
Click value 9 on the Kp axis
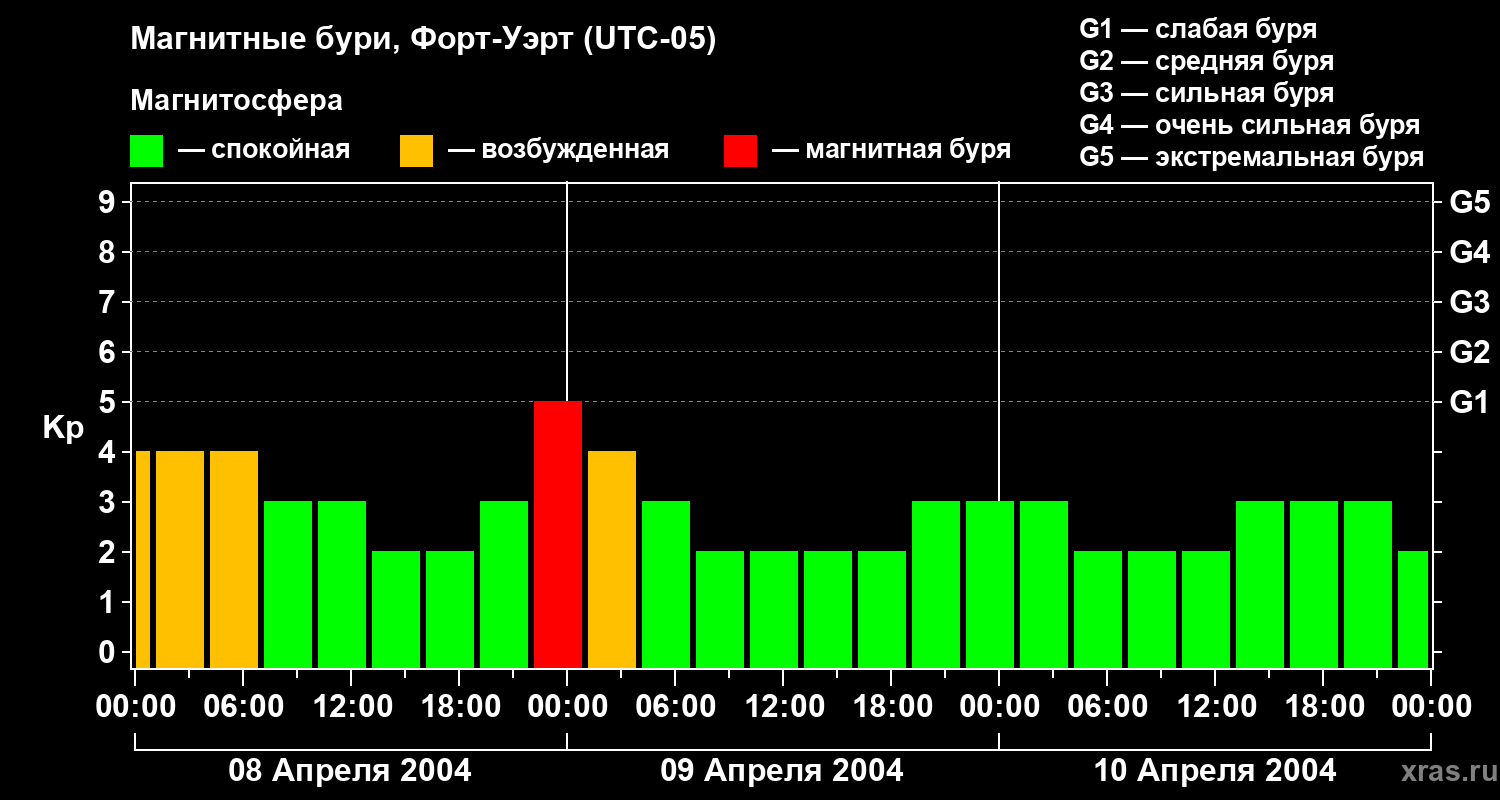tap(109, 202)
